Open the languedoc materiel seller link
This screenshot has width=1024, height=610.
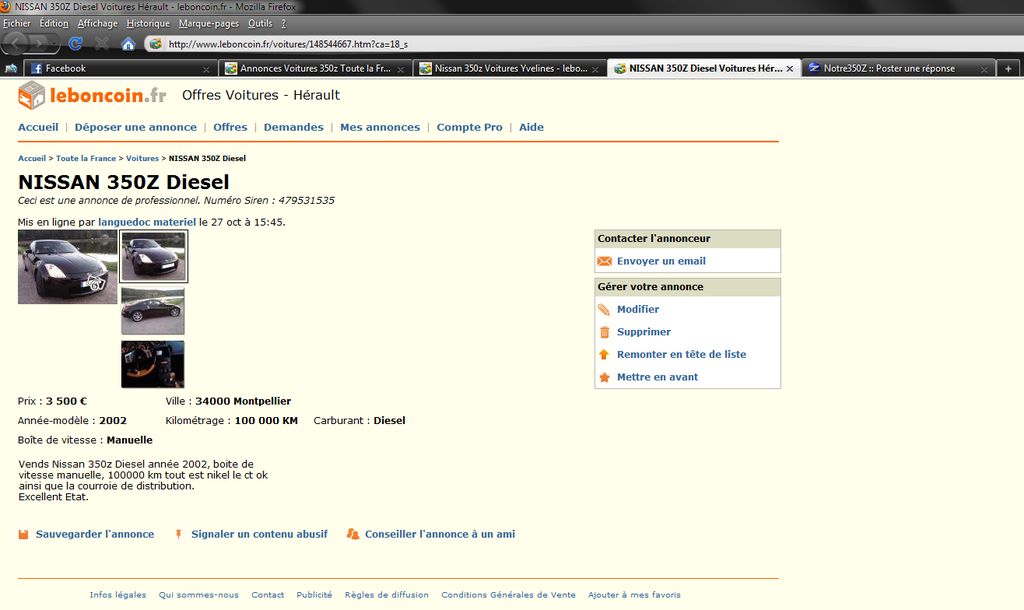[146, 222]
